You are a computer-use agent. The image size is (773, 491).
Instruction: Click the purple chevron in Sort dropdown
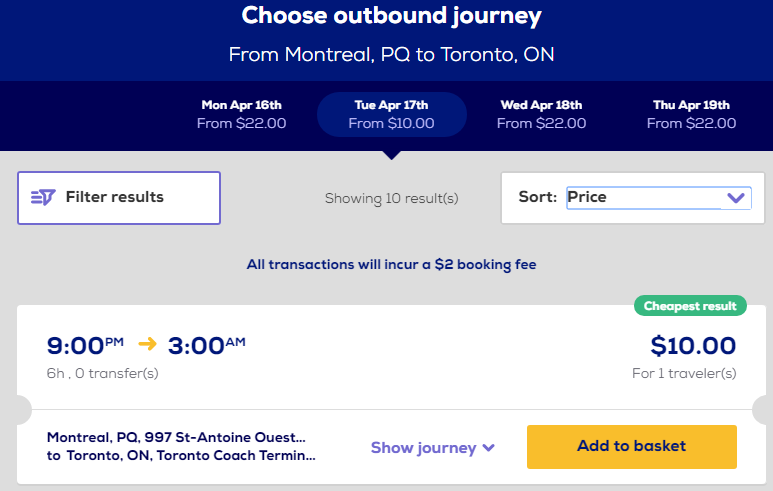coord(736,198)
